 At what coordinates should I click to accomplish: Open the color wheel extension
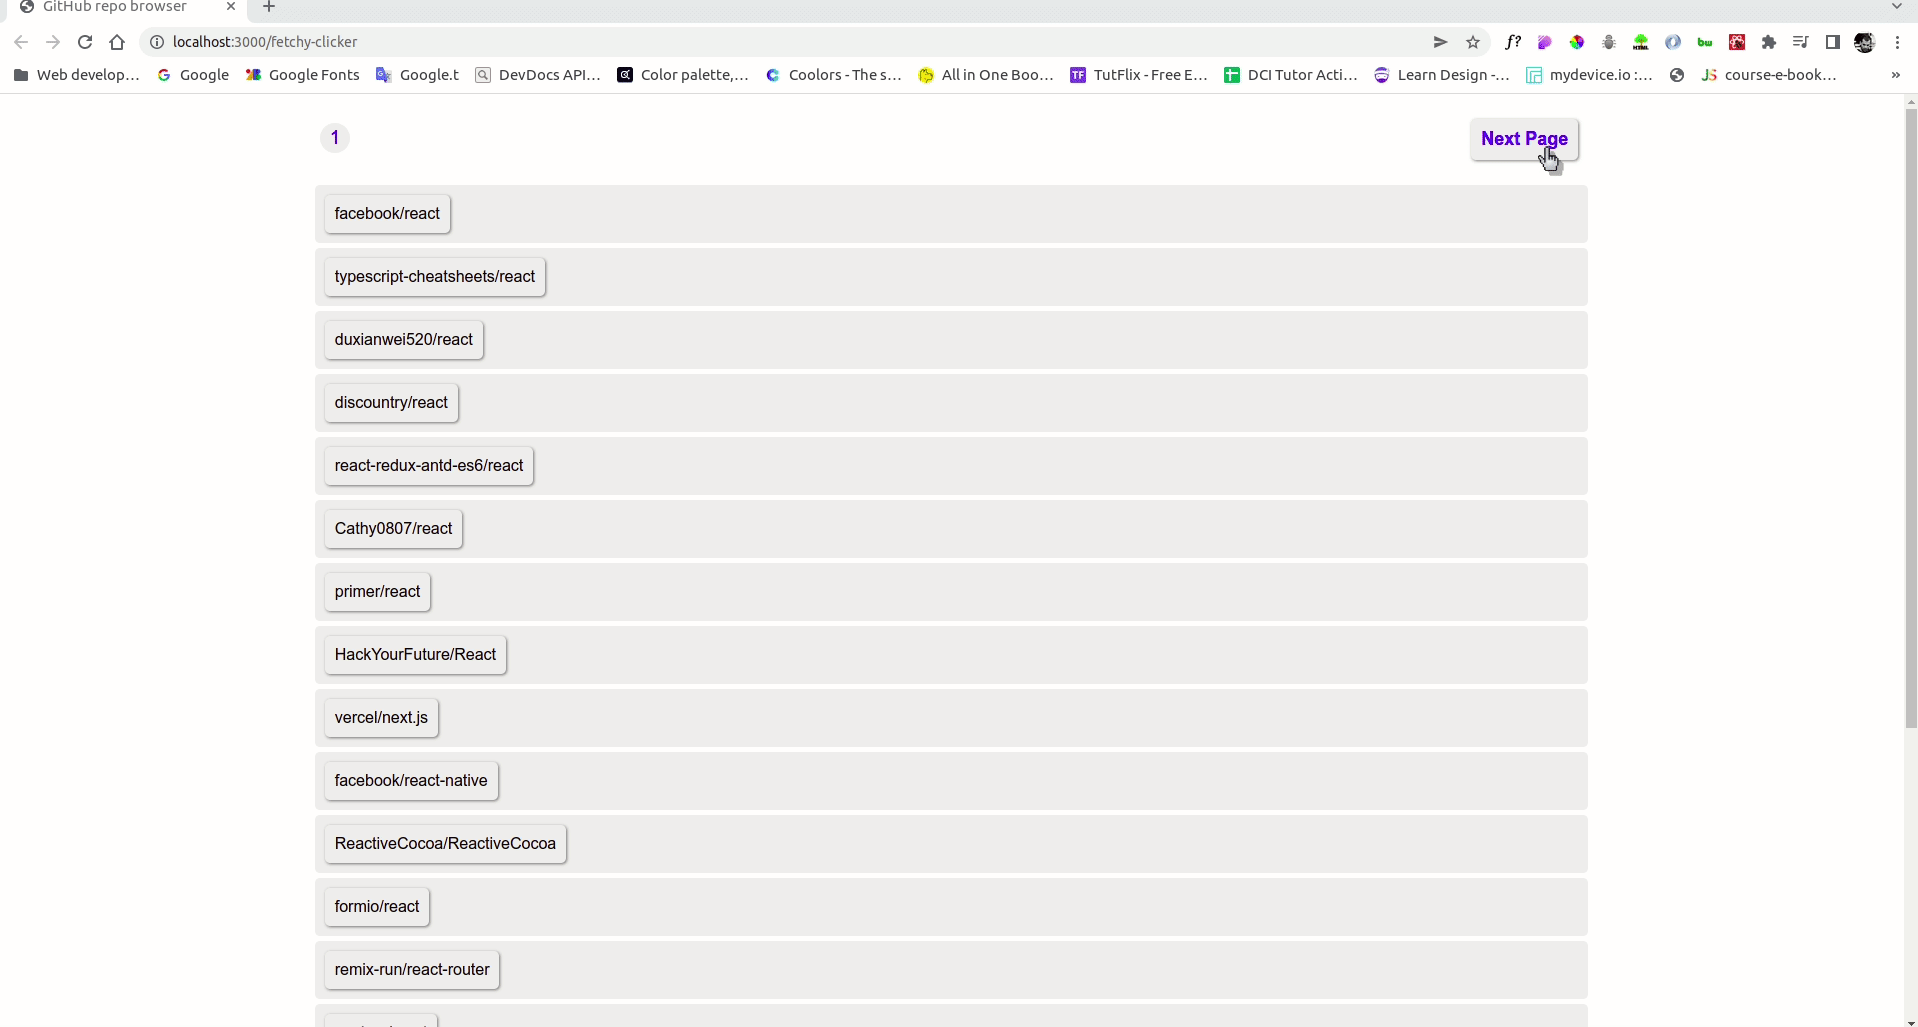point(1577,42)
